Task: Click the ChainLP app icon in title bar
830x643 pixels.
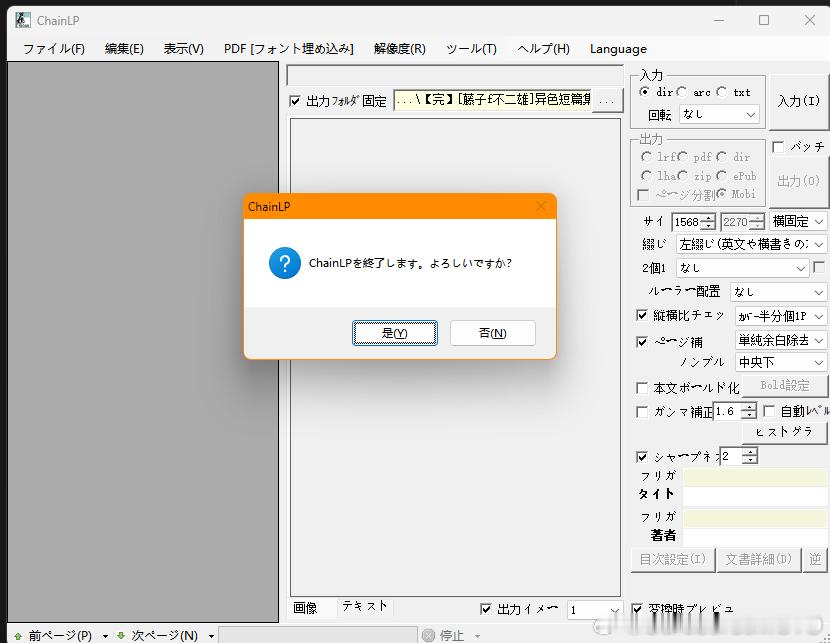Action: 23,20
